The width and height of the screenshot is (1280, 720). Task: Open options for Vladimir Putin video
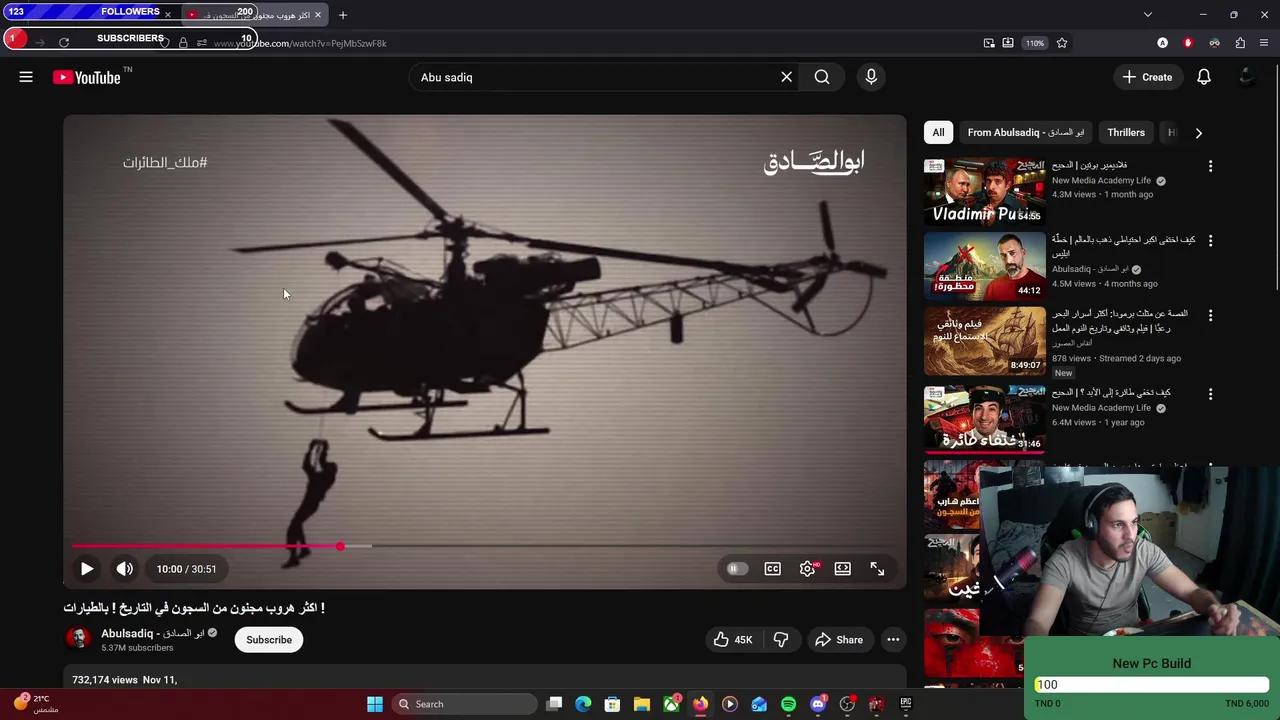click(1210, 166)
